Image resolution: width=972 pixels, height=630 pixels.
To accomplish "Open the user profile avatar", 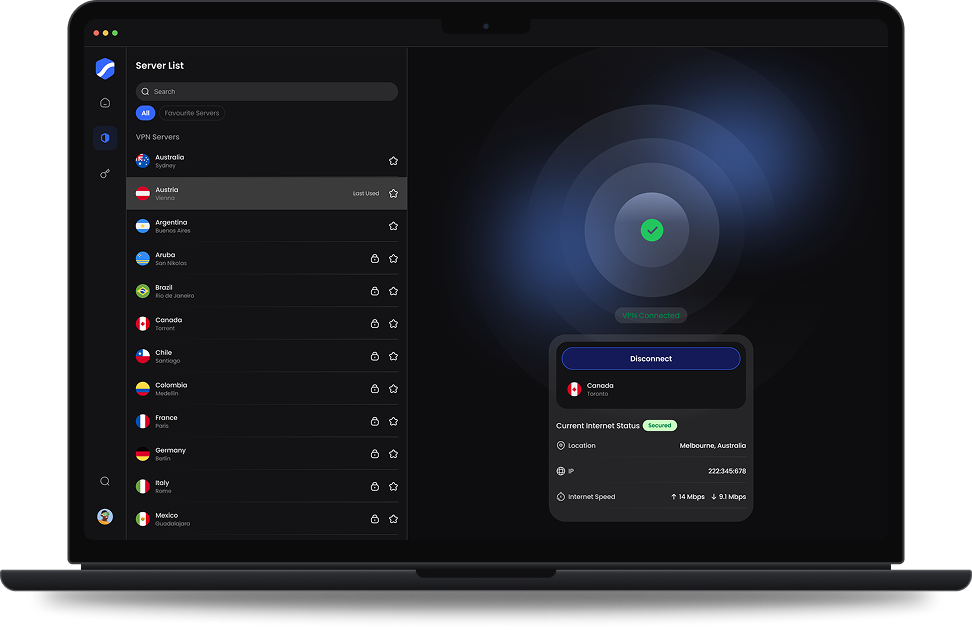I will 105,517.
